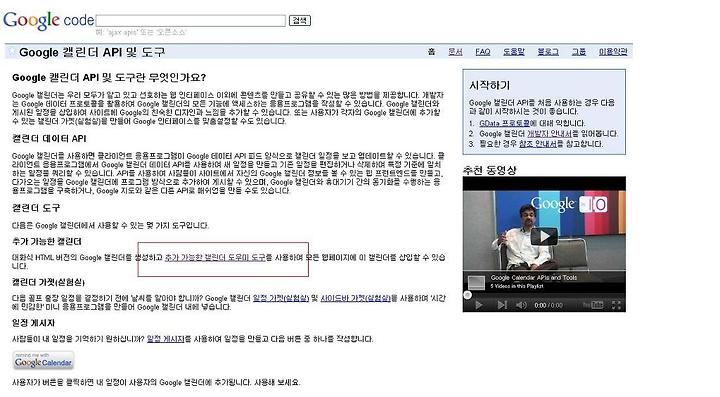Click the star icon before the page title
Viewport: 720px width, 397px height.
(x=12, y=52)
